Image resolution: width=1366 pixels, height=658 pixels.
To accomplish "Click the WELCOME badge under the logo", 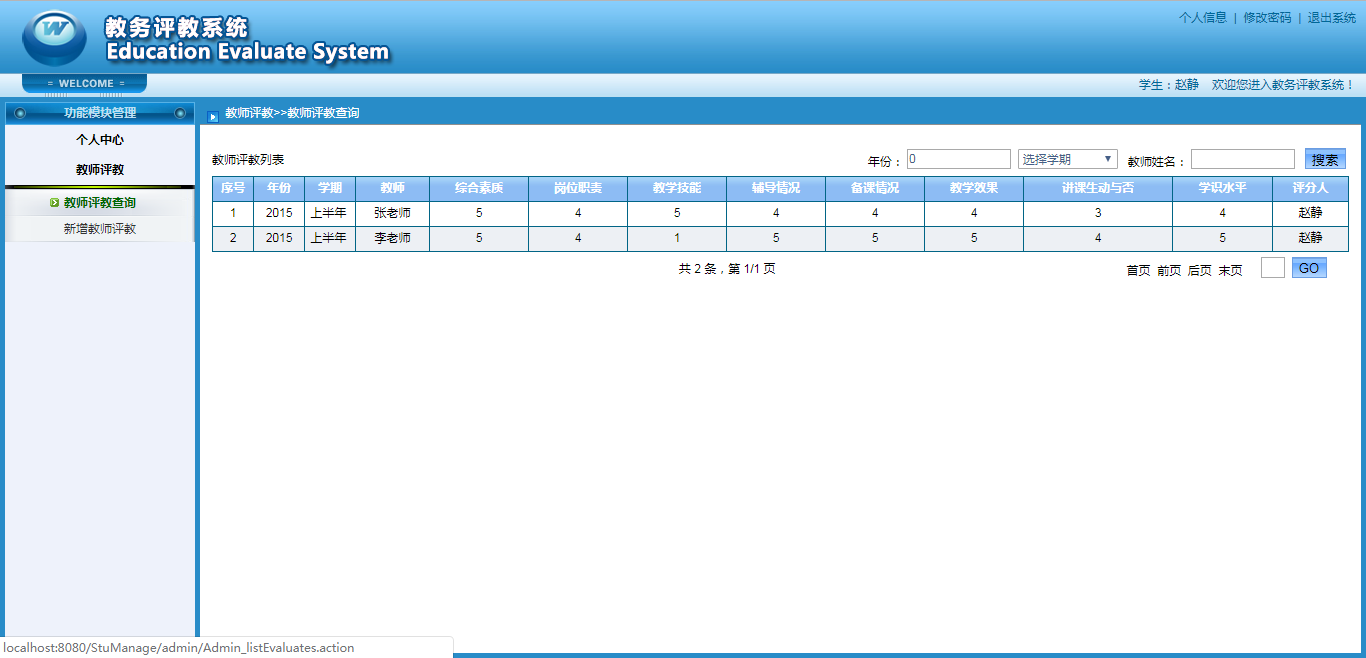I will (84, 83).
